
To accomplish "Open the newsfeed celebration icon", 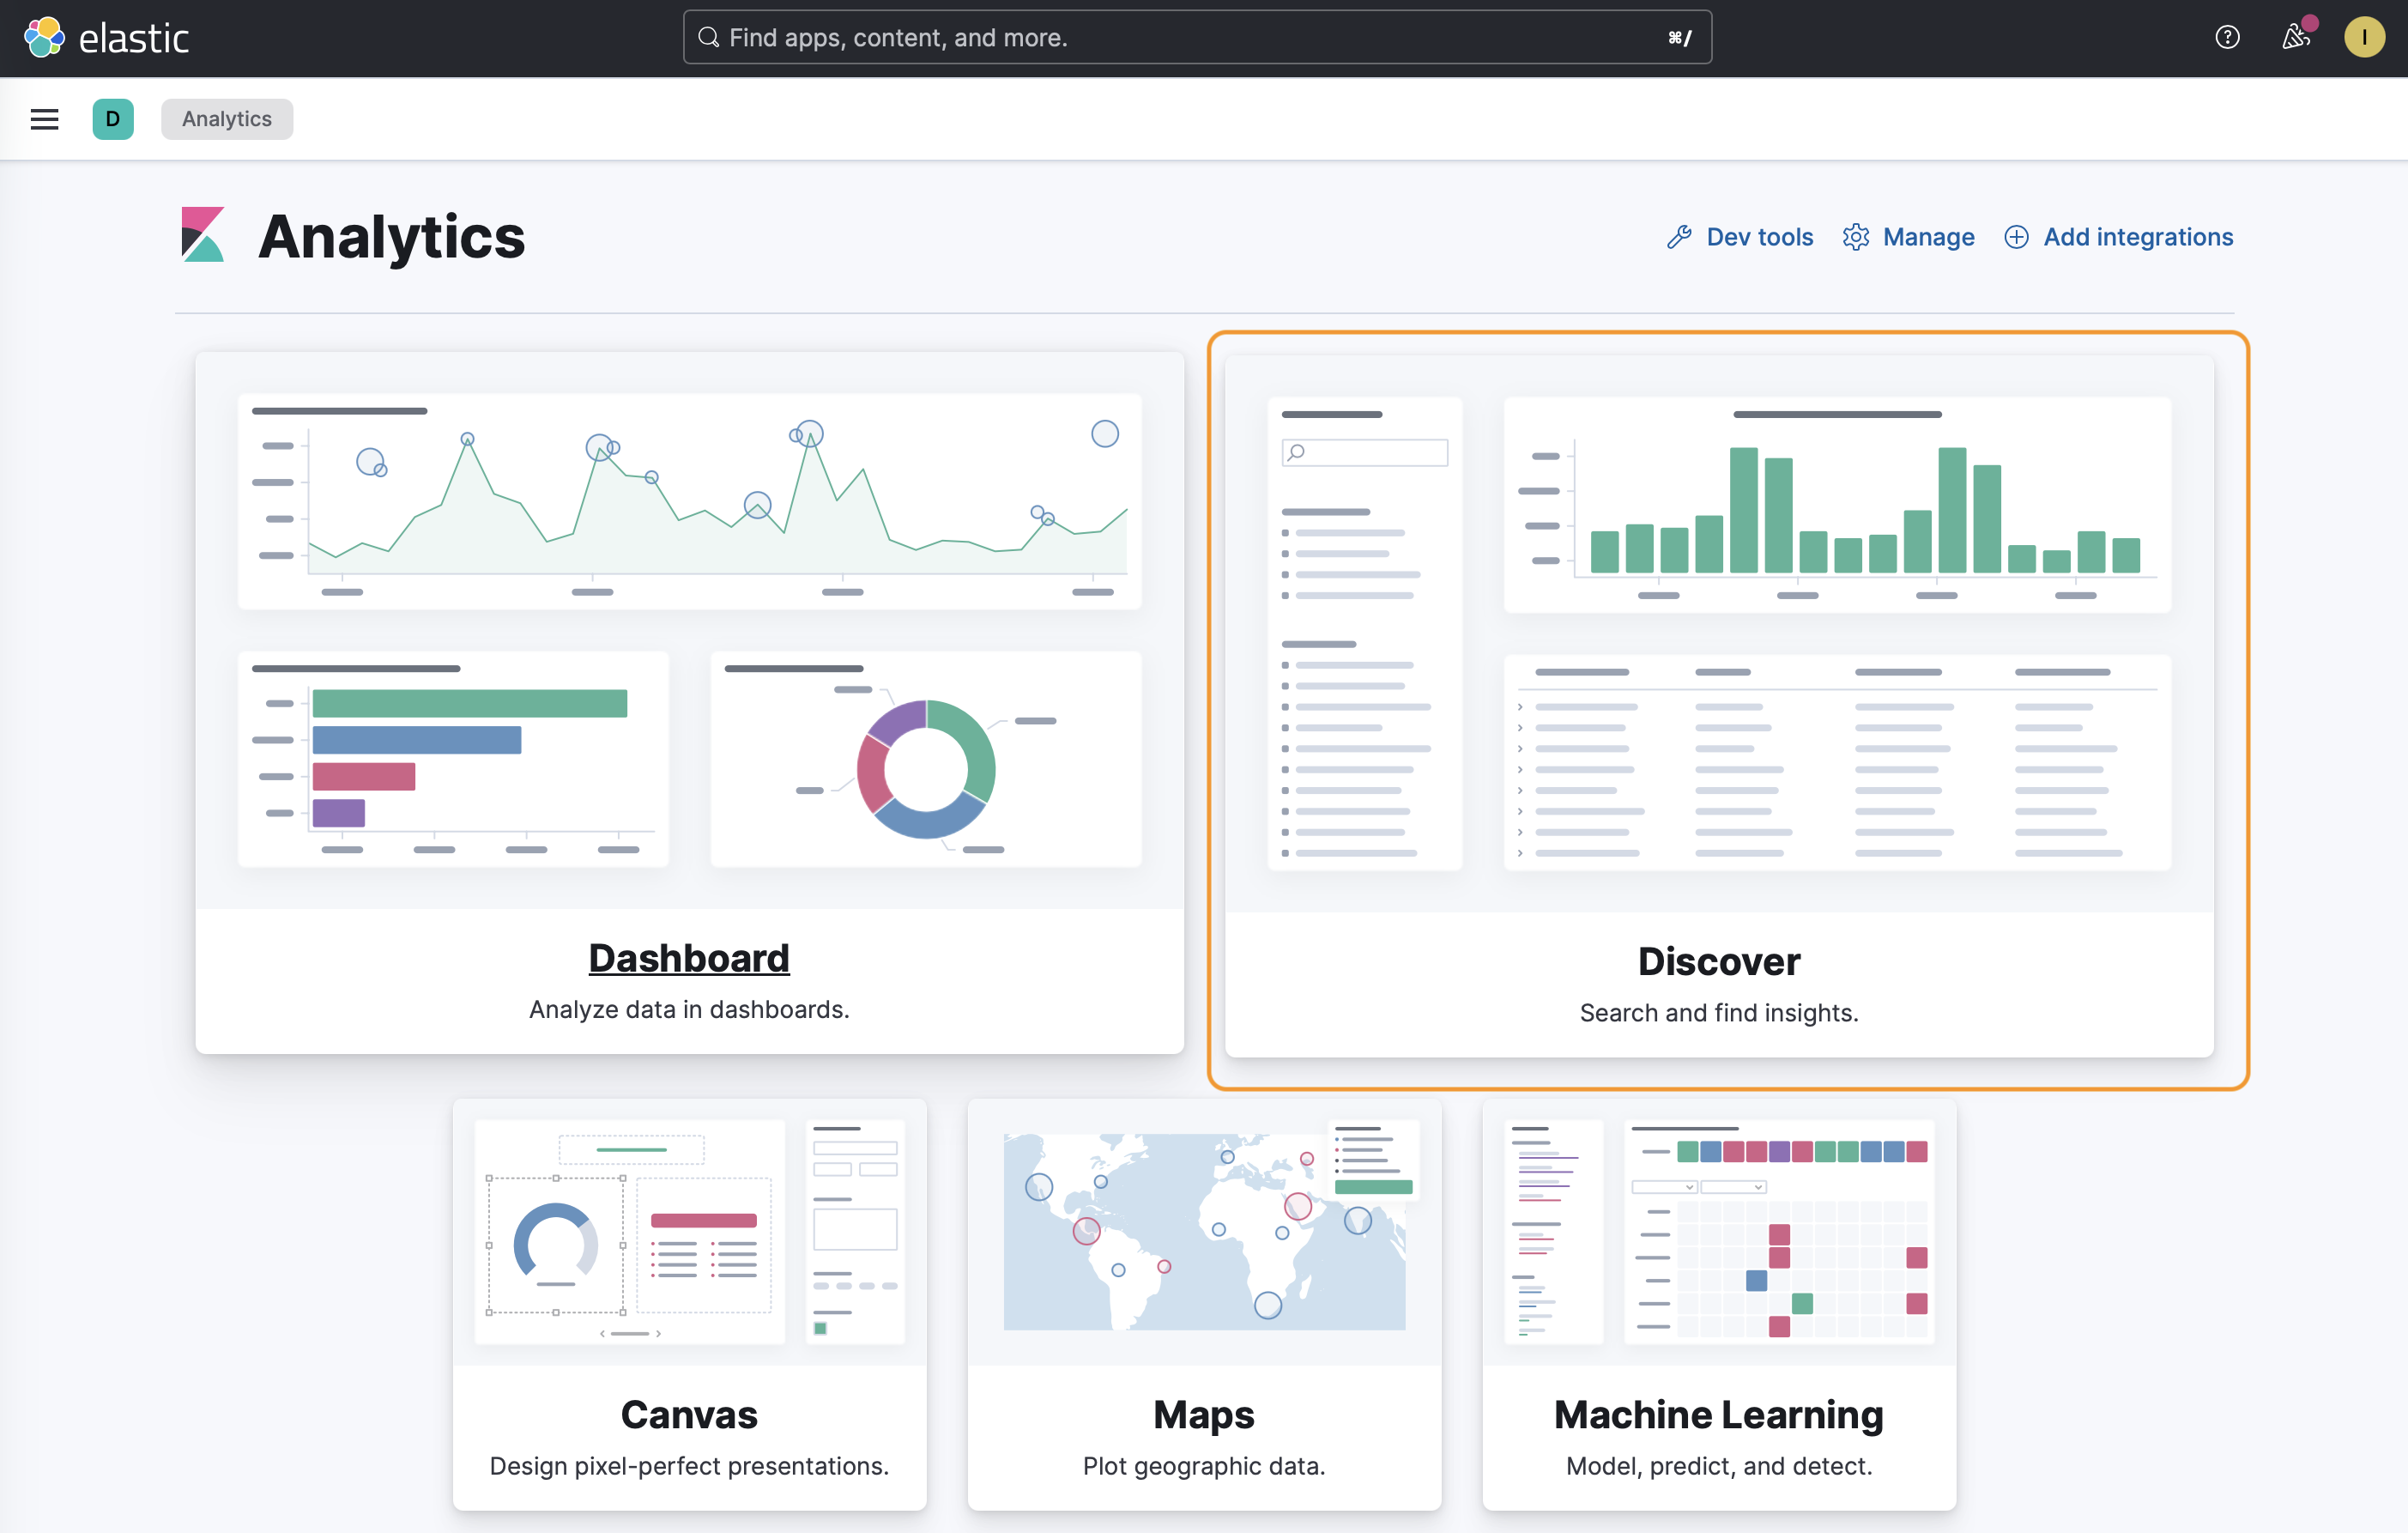I will click(2295, 38).
